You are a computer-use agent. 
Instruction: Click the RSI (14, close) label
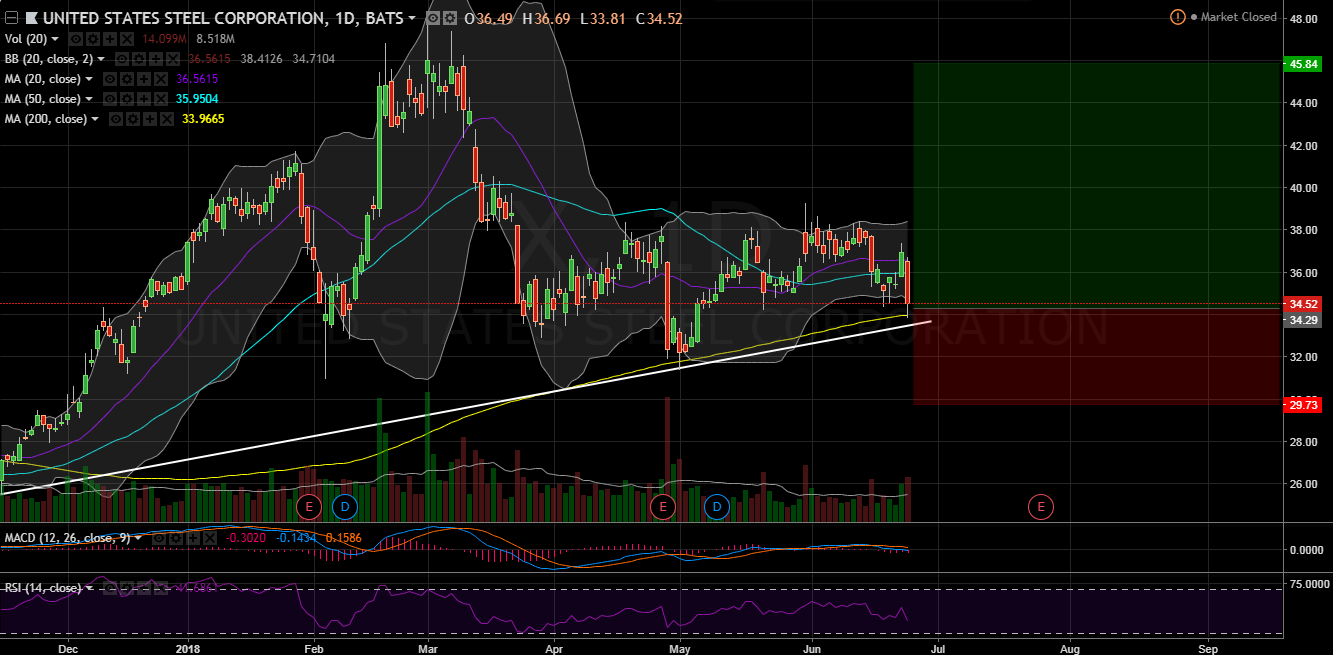coord(43,588)
